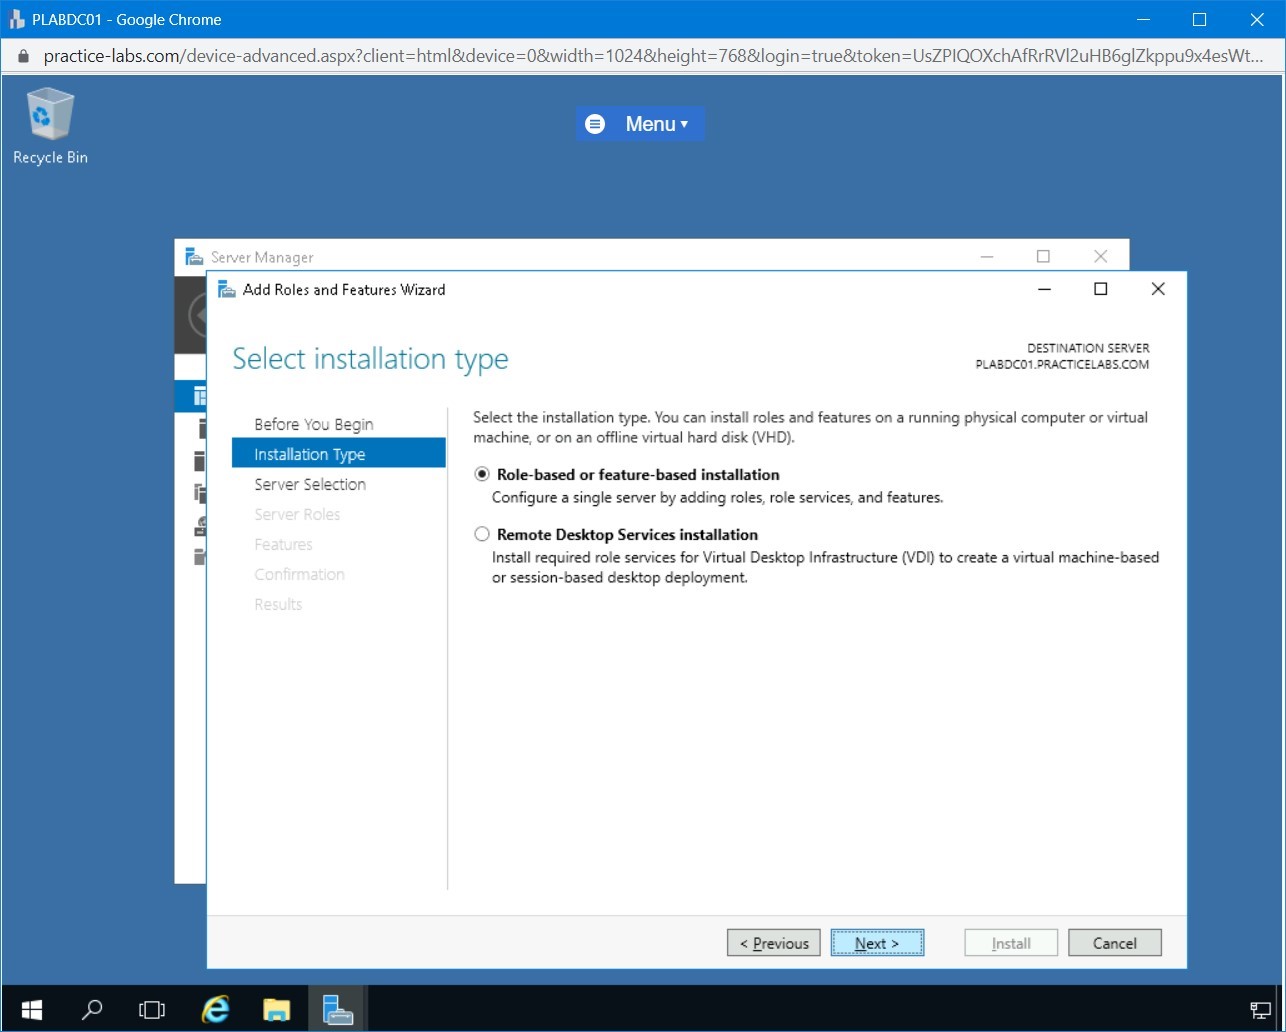The height and width of the screenshot is (1032, 1286).
Task: Switch to Server Manager taskbar icon
Action: pos(338,1009)
